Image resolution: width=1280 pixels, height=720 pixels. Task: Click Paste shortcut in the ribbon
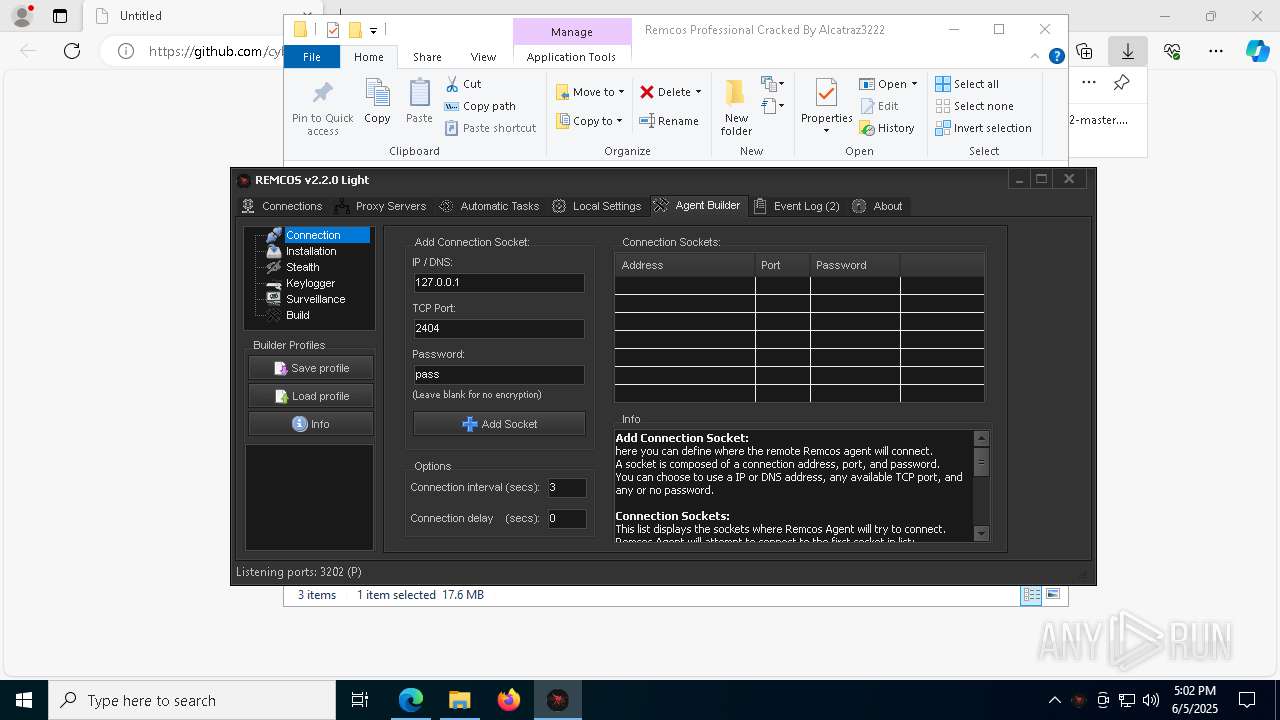point(490,128)
